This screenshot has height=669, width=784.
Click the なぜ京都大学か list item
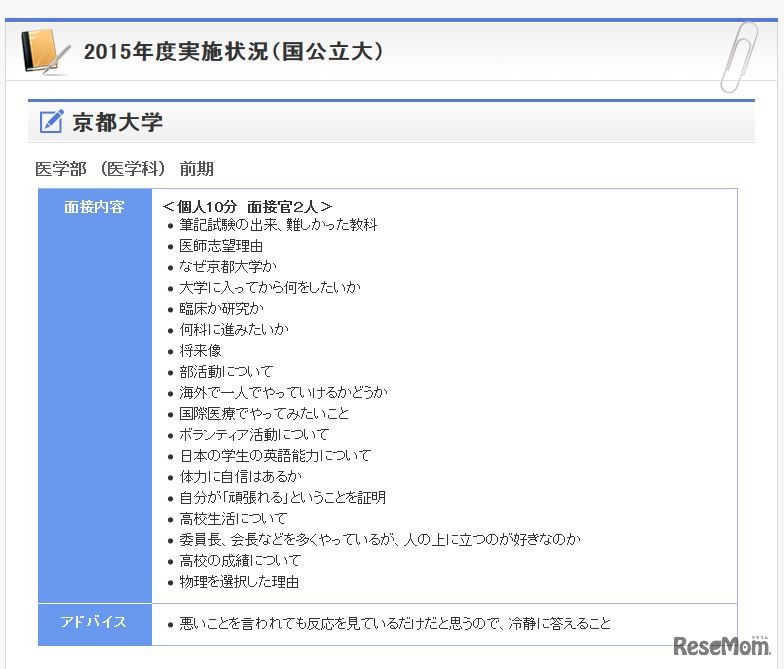click(x=228, y=267)
